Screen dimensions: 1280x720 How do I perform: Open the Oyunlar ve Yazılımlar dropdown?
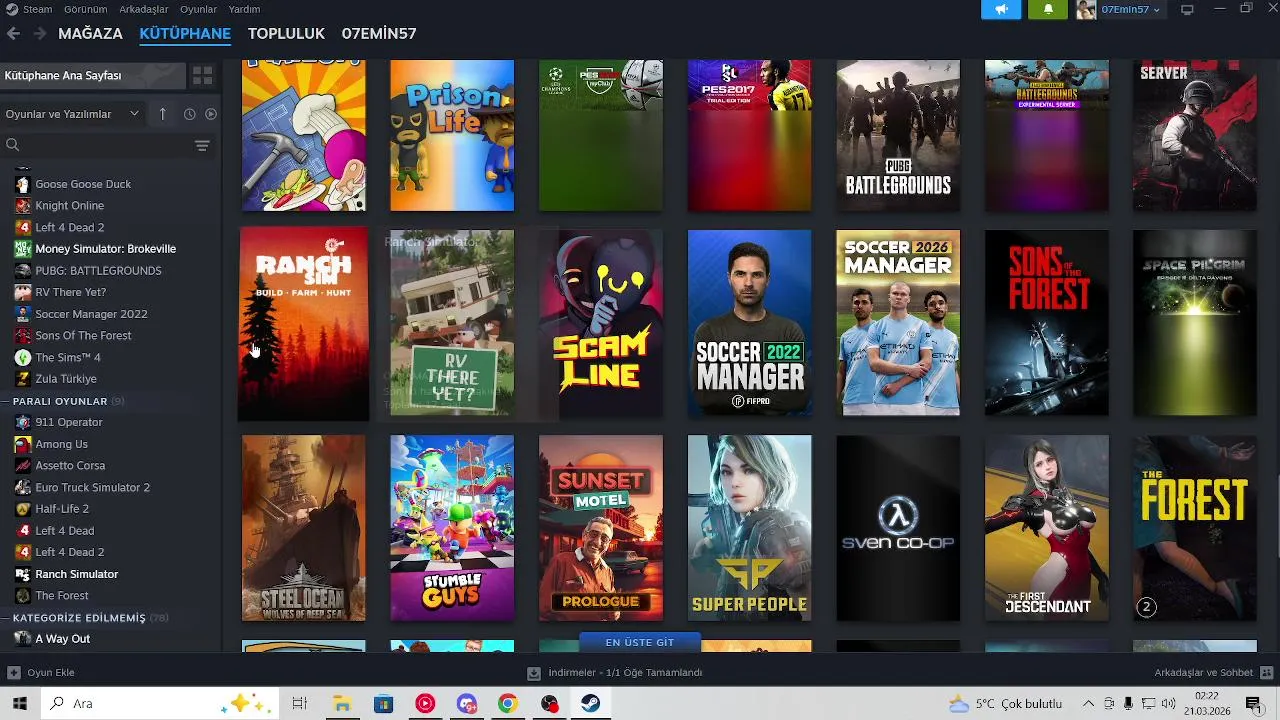72,114
